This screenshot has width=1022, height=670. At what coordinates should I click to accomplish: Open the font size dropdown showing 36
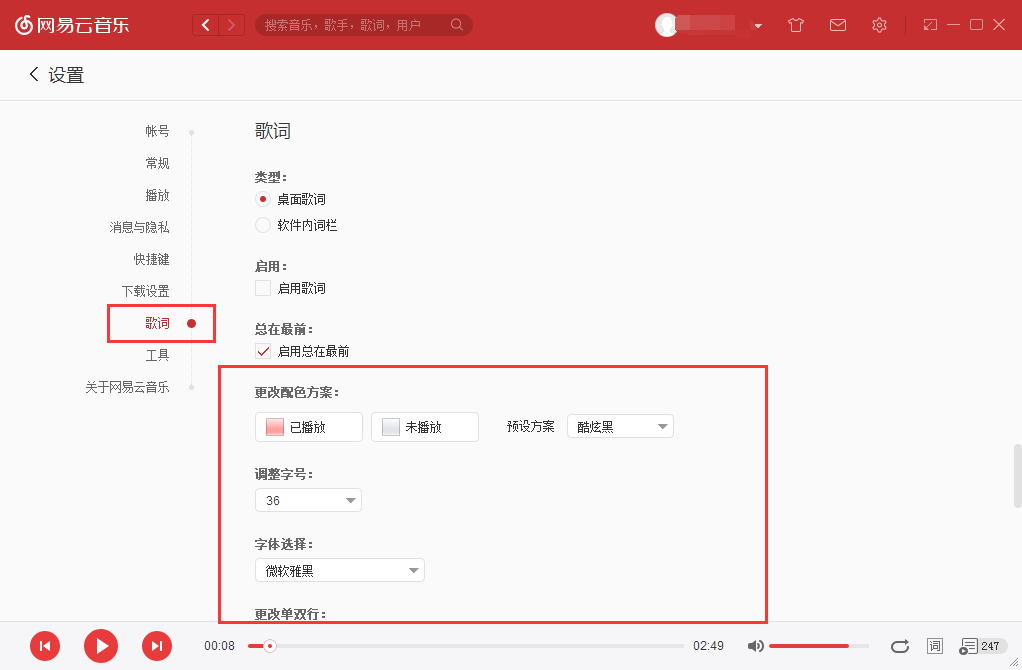point(308,500)
